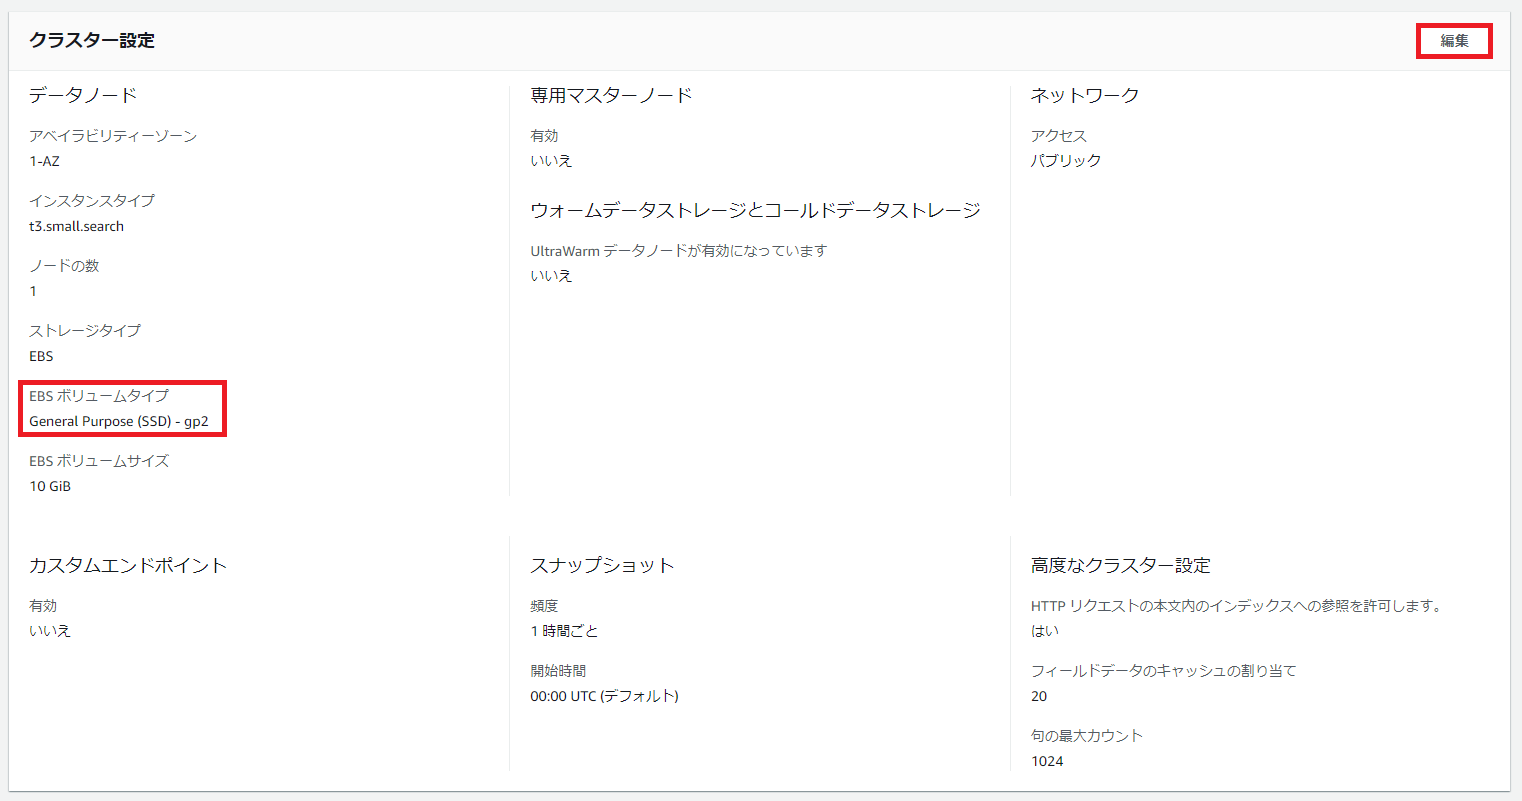The height and width of the screenshot is (801, 1522).
Task: Click the スナップショット section heading
Action: [602, 566]
